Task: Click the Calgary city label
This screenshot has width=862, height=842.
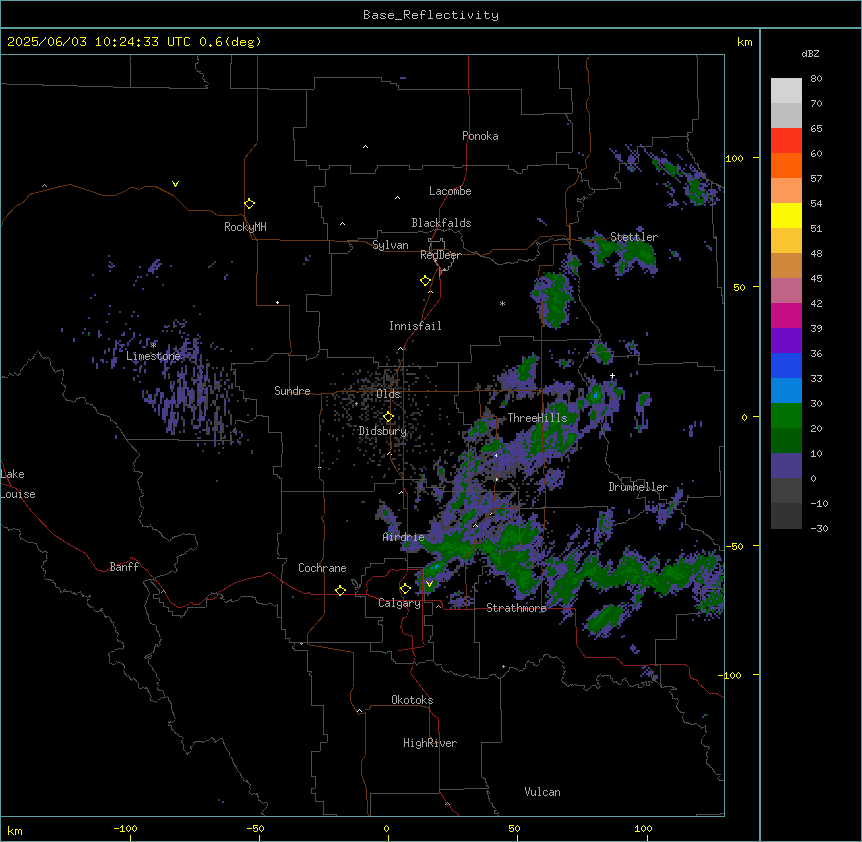Action: pos(399,603)
